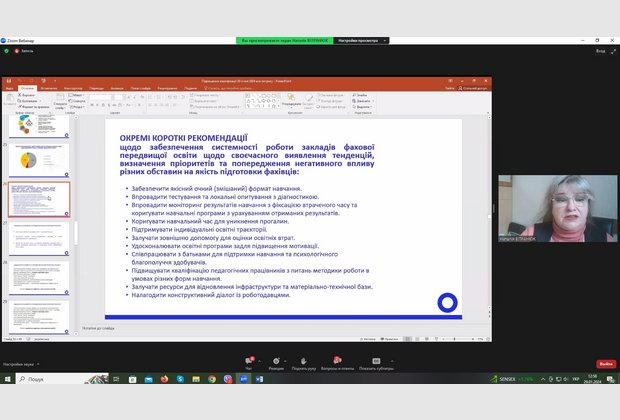Open the Insert ribbon tab
This screenshot has width=620, height=420.
point(49,88)
